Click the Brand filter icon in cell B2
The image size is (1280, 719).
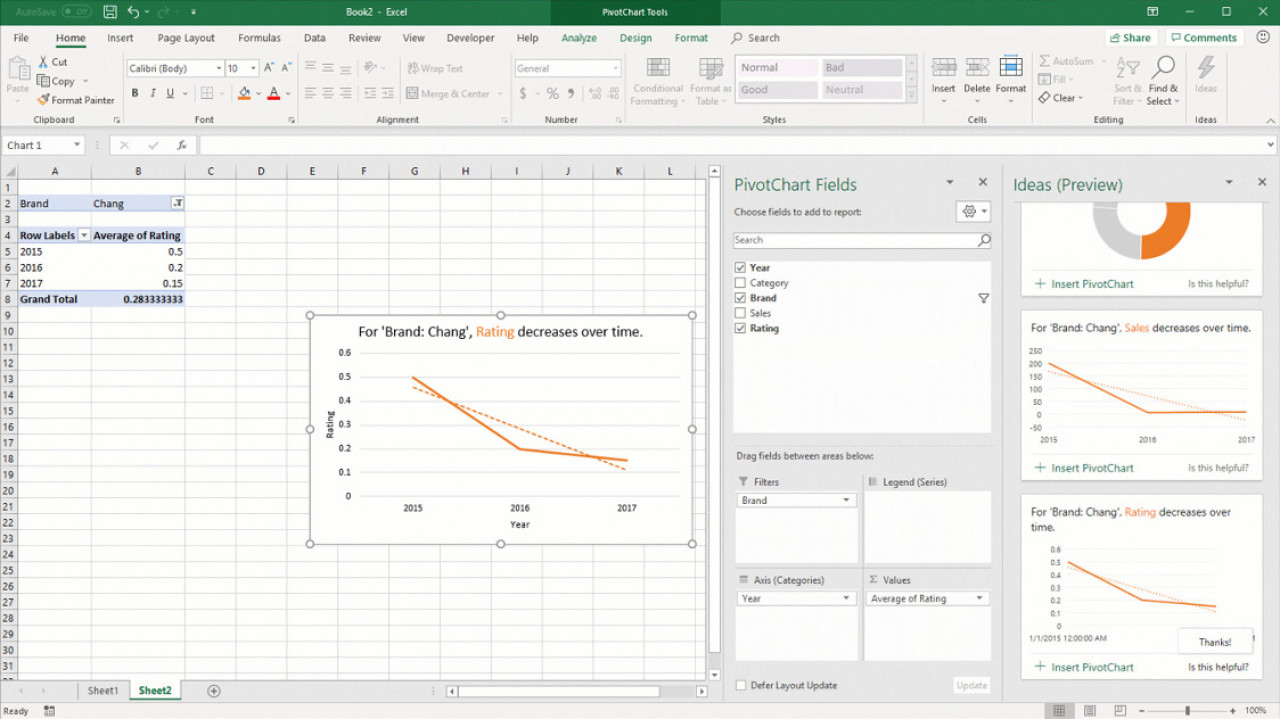177,203
